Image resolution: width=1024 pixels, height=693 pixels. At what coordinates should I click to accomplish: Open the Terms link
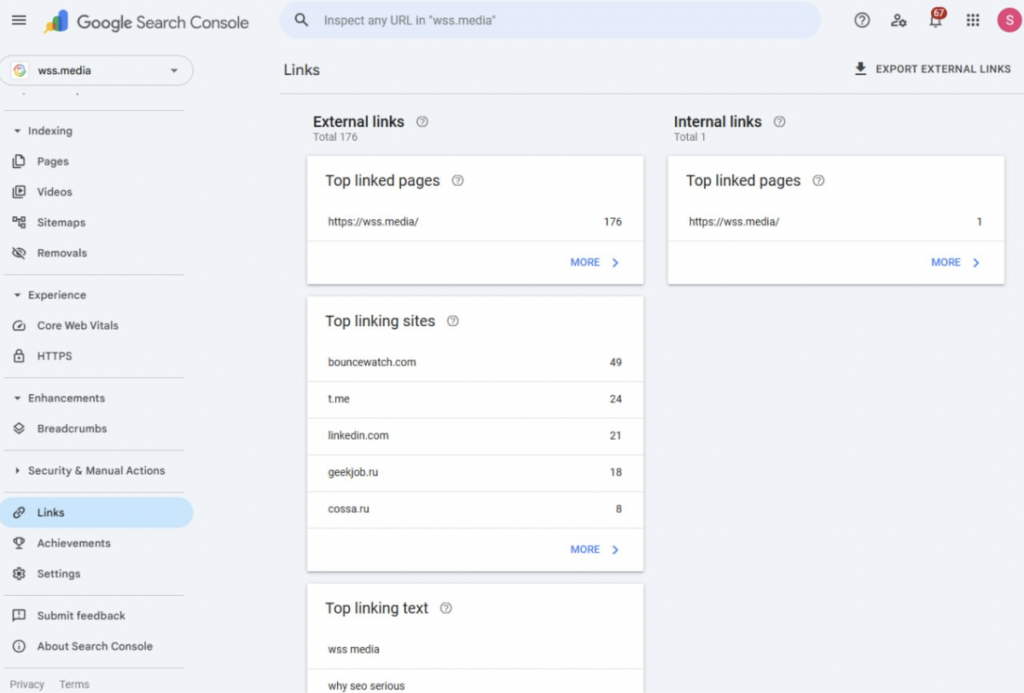pyautogui.click(x=74, y=685)
